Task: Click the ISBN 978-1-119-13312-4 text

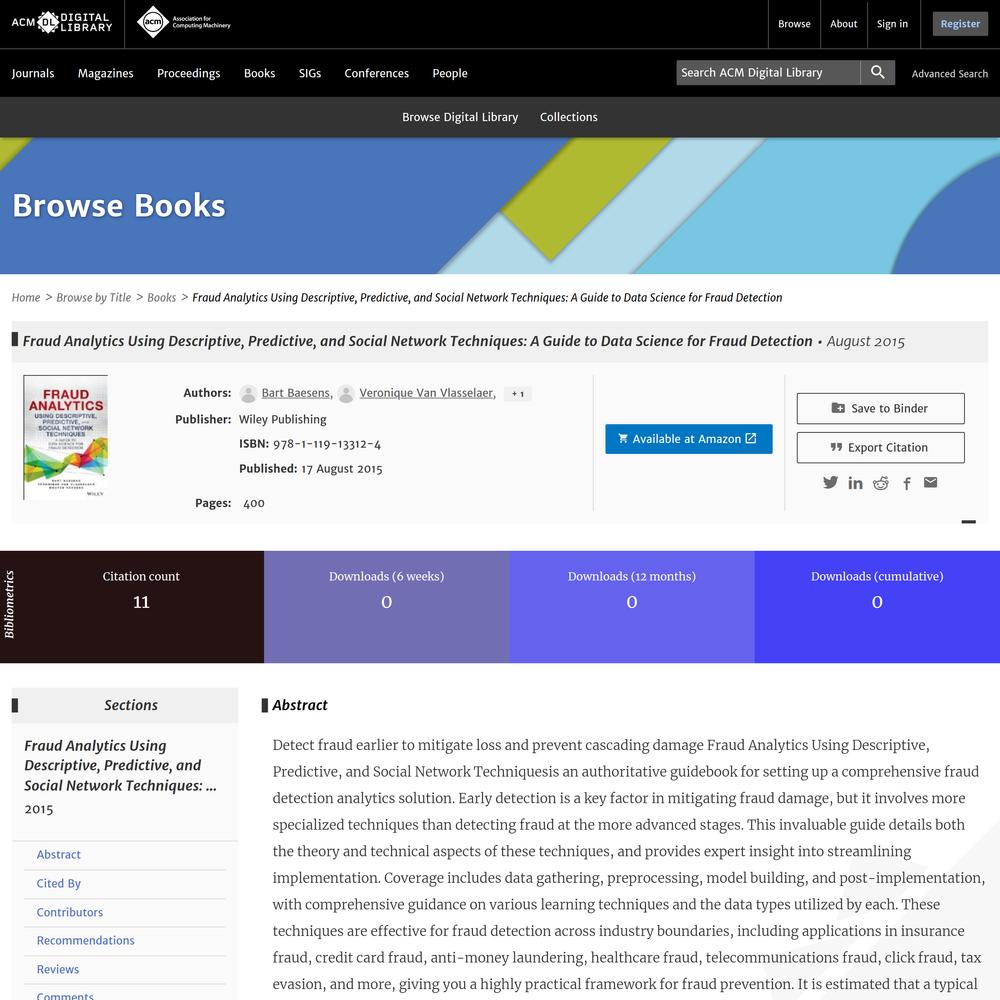Action: [x=327, y=445]
